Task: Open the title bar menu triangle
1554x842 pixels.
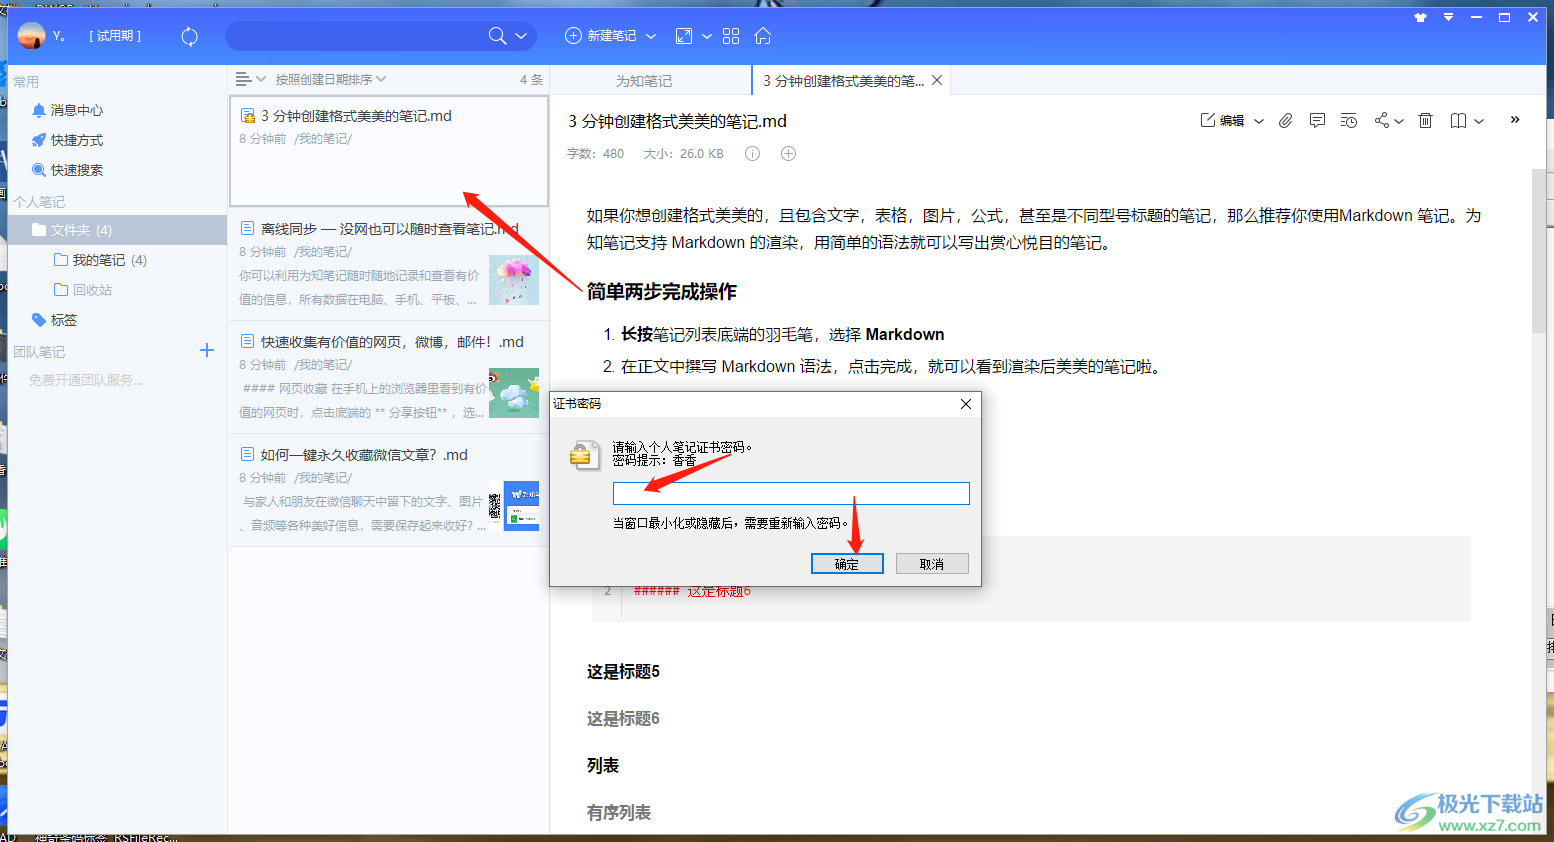Action: tap(1448, 17)
